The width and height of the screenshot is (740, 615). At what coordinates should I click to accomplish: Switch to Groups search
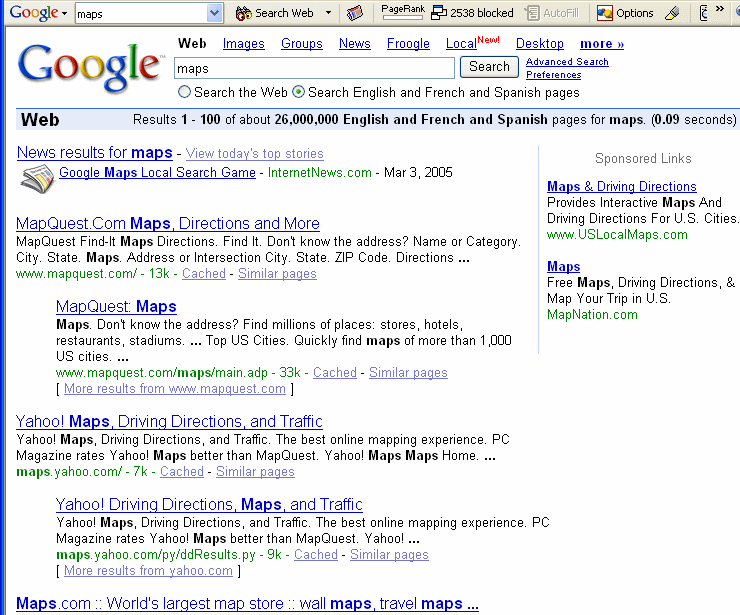pos(302,43)
